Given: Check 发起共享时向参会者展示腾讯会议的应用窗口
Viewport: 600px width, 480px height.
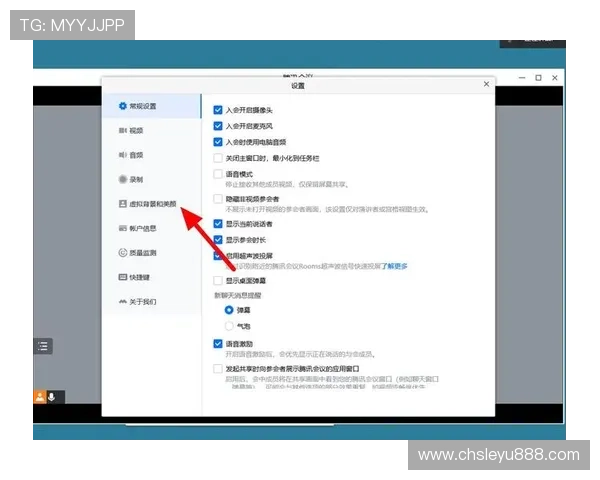Looking at the screenshot, I should (218, 369).
